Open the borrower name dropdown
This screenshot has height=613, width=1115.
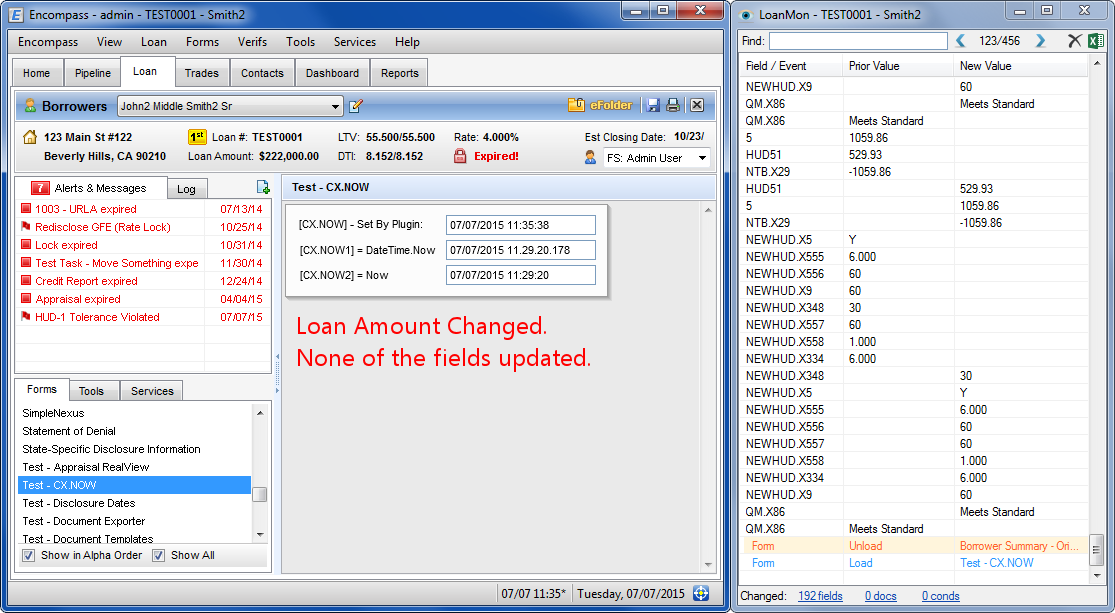(335, 107)
